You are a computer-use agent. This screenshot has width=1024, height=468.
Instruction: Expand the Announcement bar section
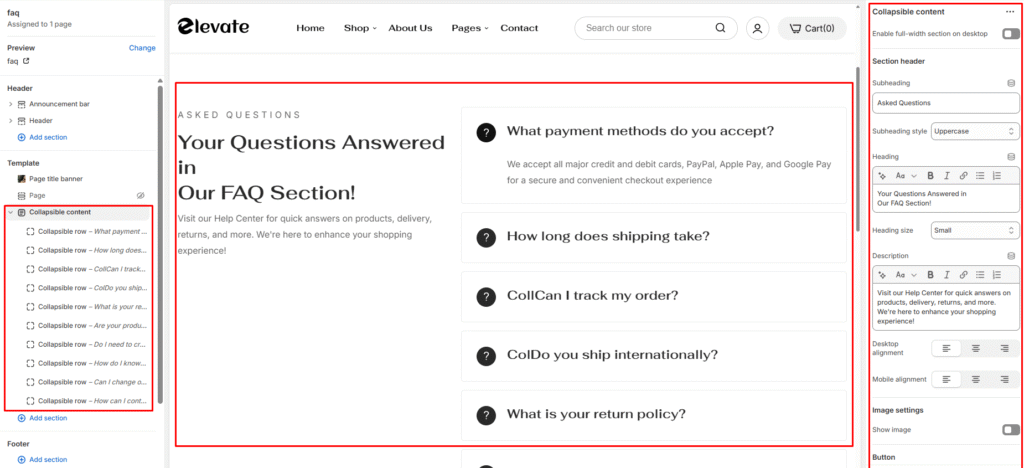click(10, 104)
